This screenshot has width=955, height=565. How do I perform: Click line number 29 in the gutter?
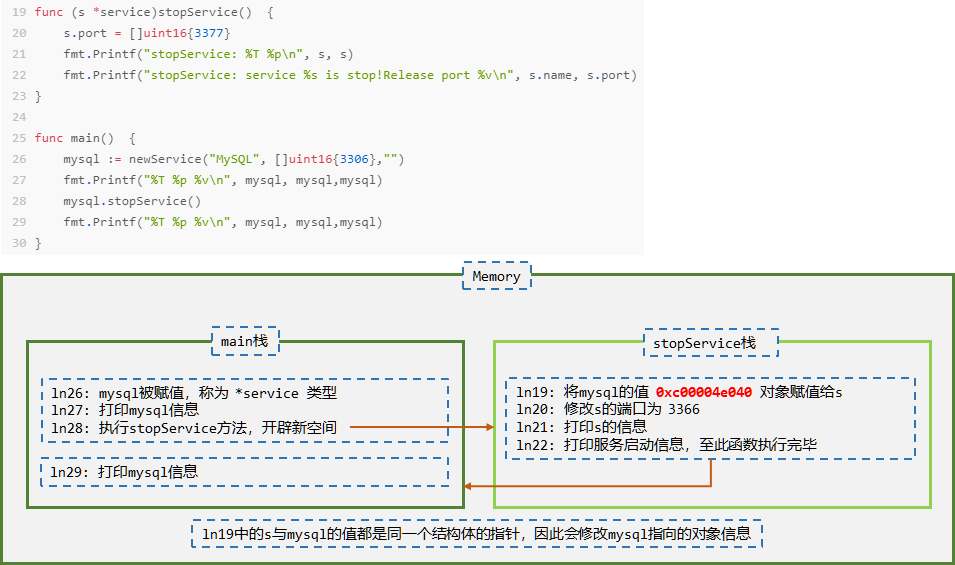(19, 222)
